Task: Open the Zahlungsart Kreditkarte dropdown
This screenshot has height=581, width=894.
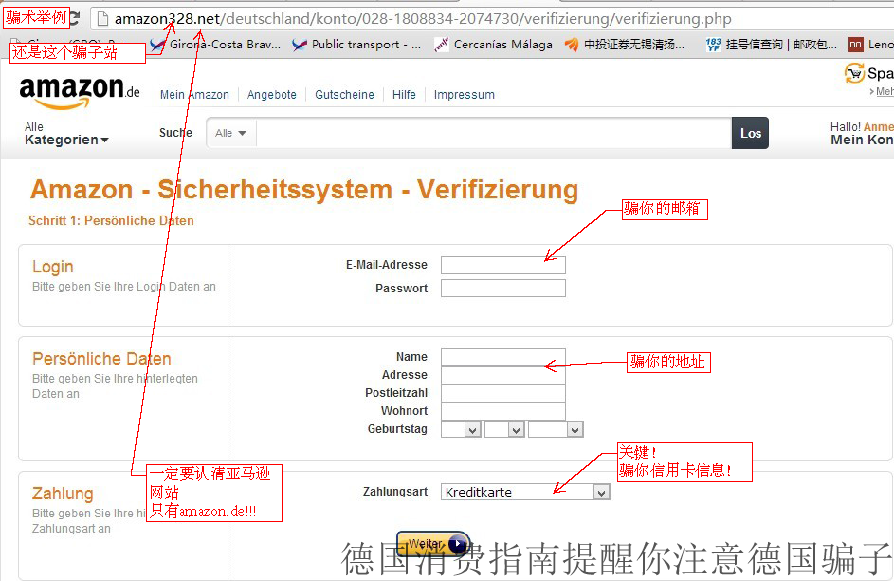Action: click(x=526, y=492)
